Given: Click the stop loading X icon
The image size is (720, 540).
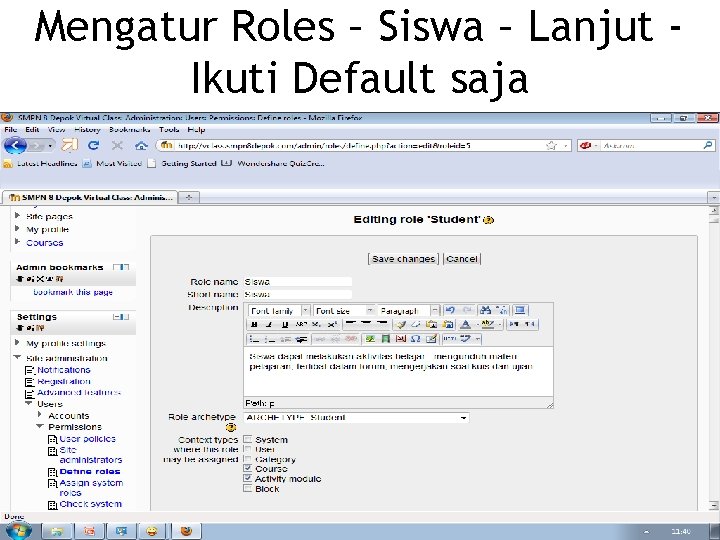Looking at the screenshot, I should 118,146.
